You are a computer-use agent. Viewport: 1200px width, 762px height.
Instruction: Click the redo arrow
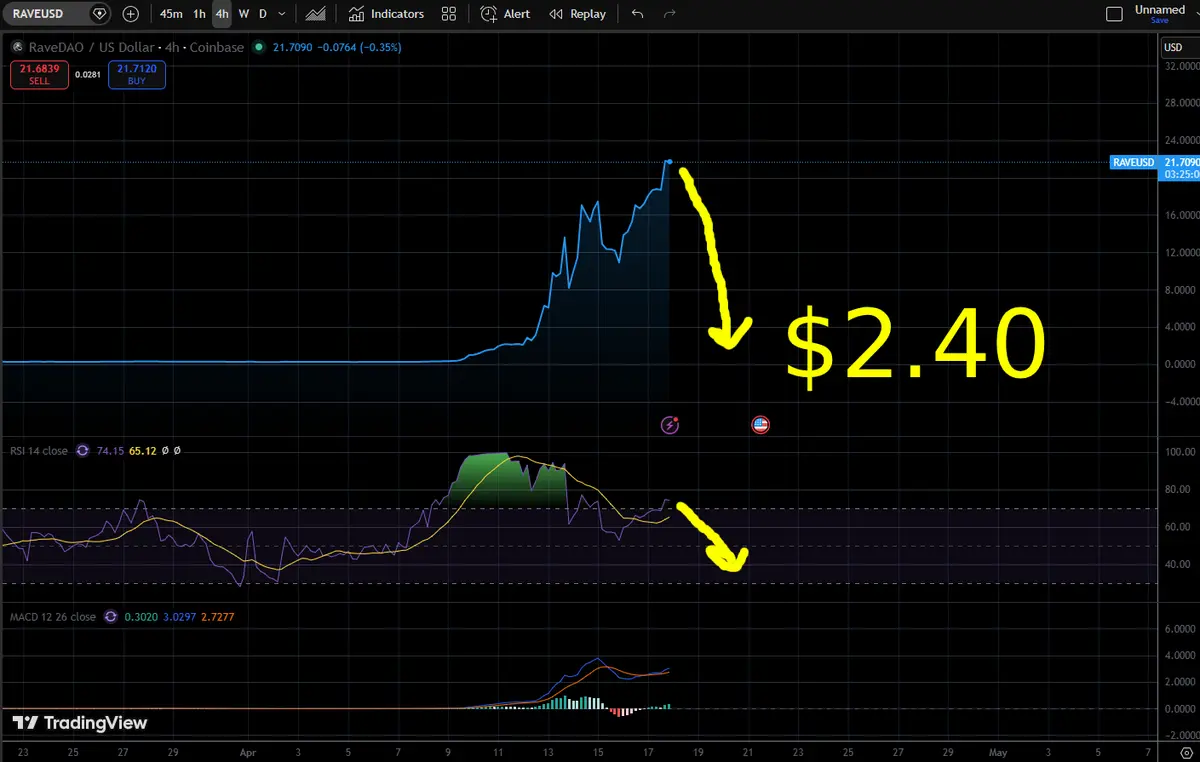pyautogui.click(x=670, y=14)
